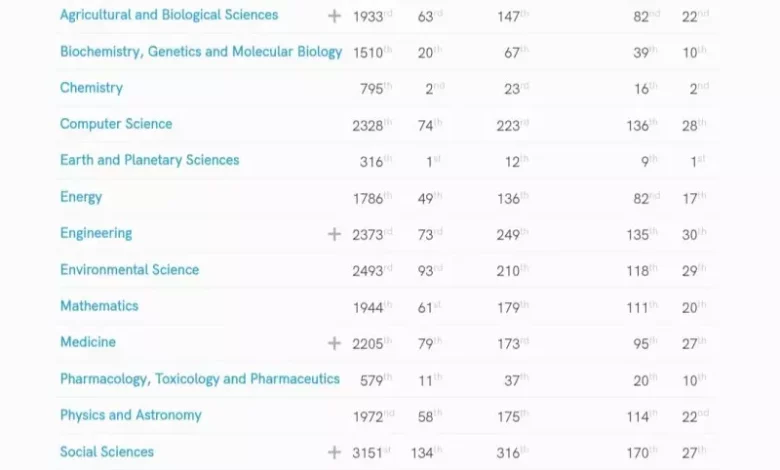Open the Energy subject link
The height and width of the screenshot is (470, 780).
pyautogui.click(x=81, y=197)
